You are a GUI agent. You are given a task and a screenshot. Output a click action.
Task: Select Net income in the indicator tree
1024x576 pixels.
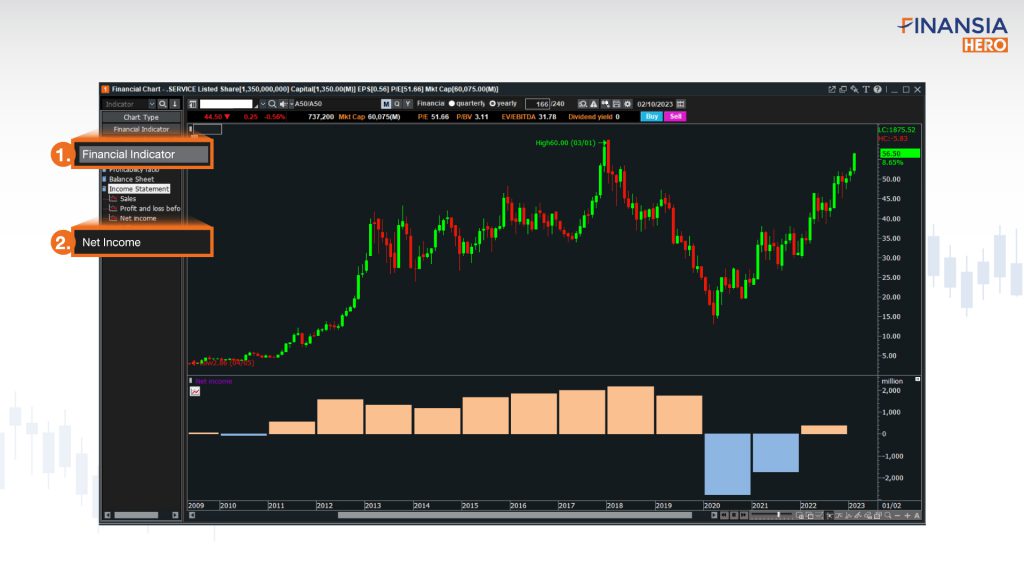138,218
